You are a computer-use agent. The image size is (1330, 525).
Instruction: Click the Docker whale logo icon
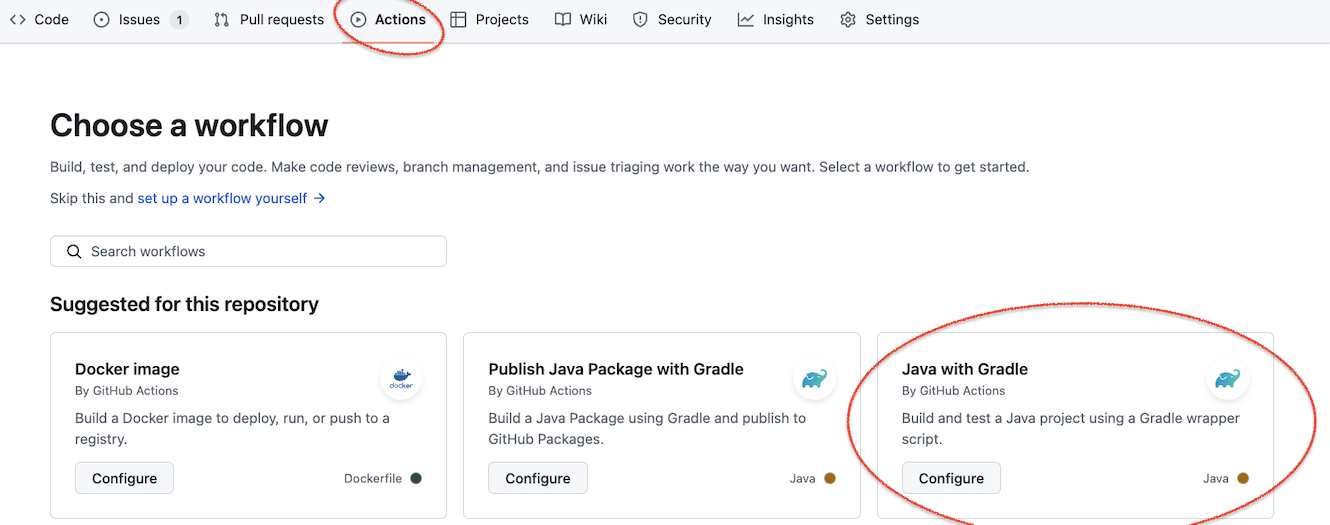(401, 379)
